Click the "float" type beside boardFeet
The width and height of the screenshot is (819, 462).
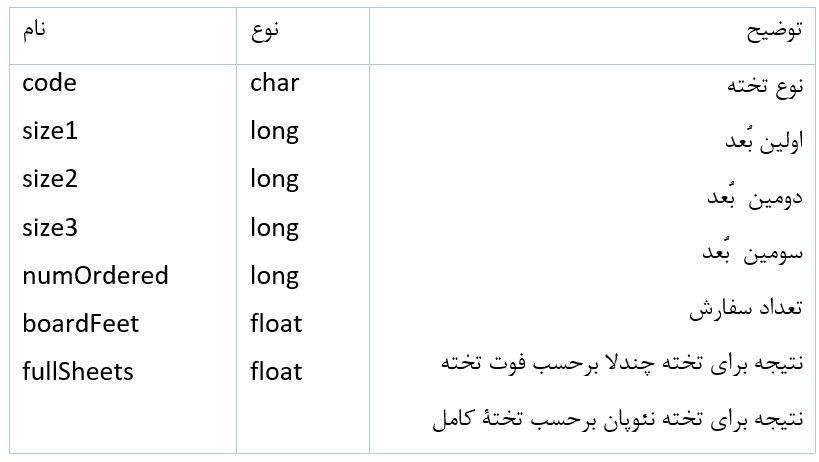(x=276, y=323)
